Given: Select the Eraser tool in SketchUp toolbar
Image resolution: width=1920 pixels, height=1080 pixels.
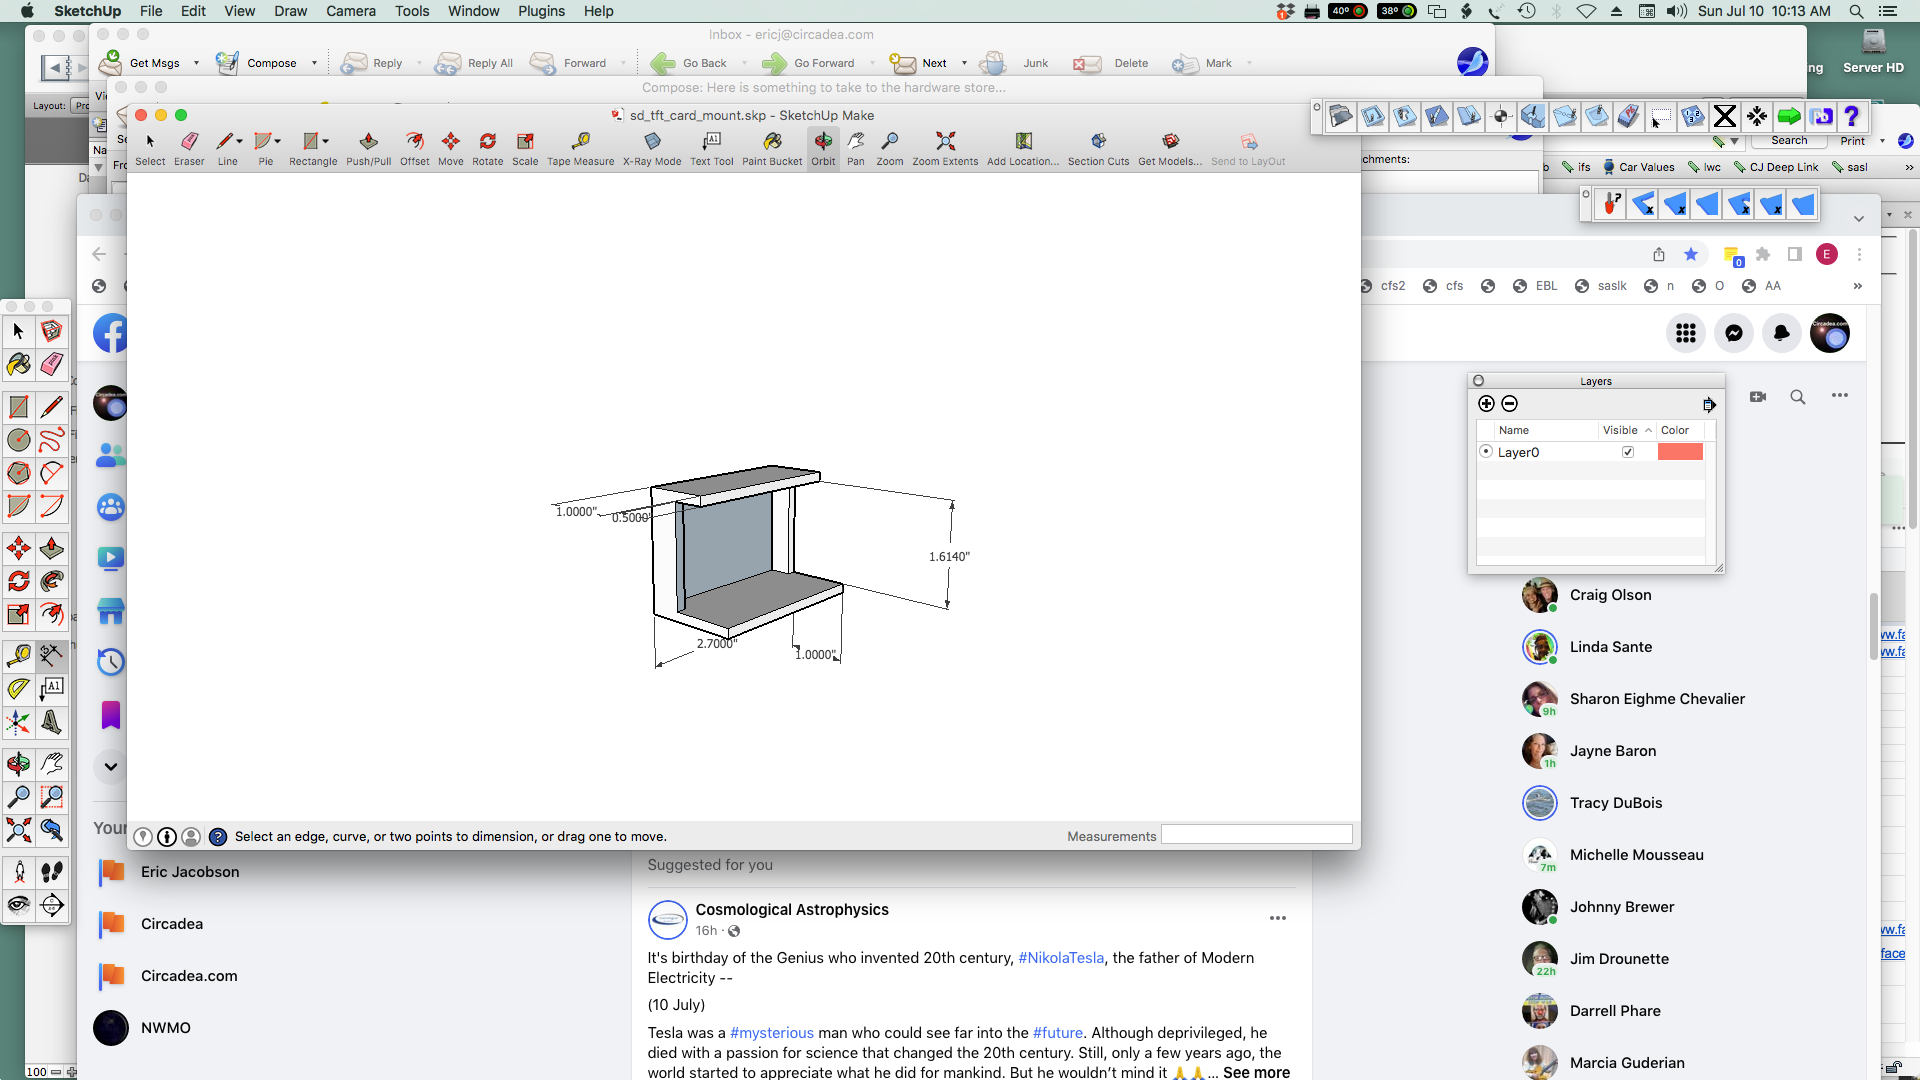Looking at the screenshot, I should [x=189, y=147].
